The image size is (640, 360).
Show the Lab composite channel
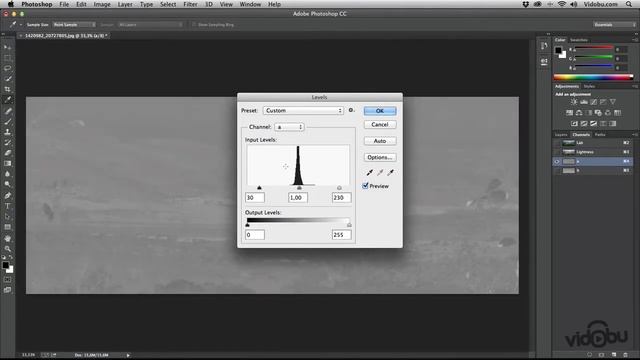(x=557, y=143)
